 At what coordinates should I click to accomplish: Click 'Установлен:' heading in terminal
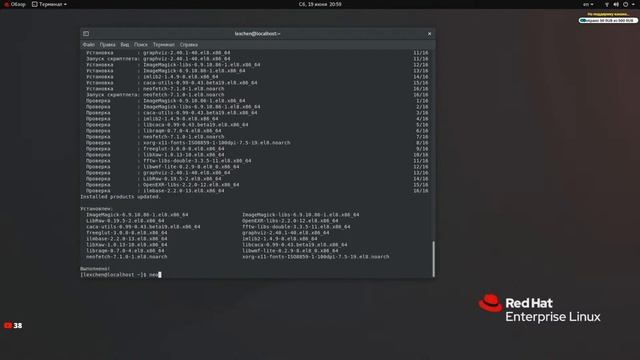(x=96, y=209)
